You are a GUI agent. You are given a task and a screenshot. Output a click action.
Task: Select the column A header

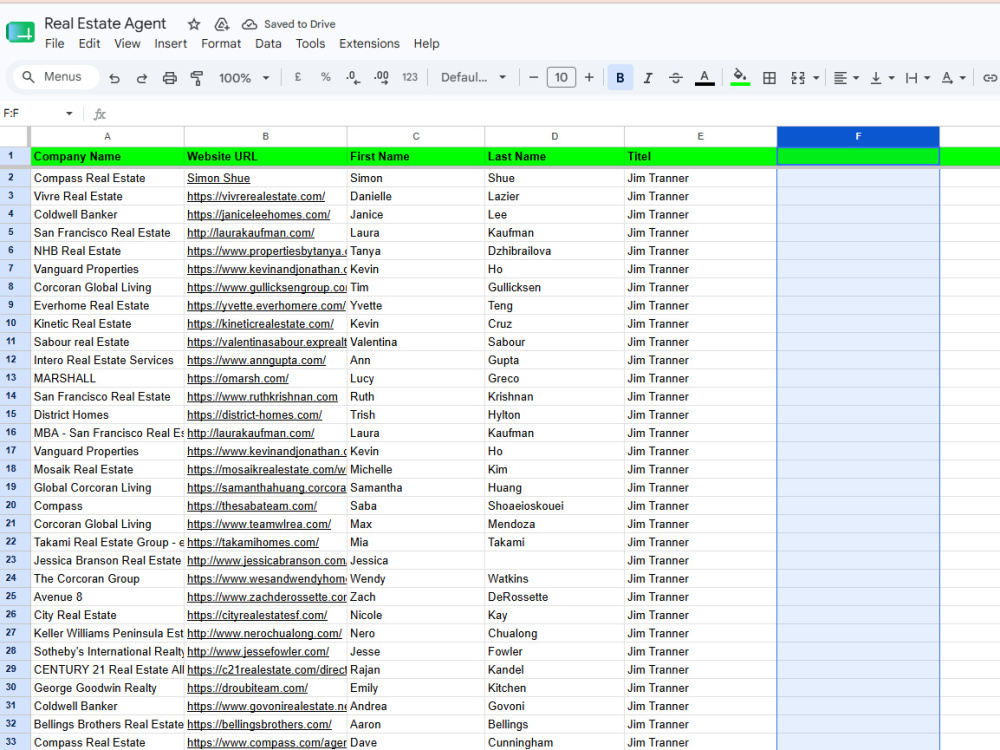point(107,136)
